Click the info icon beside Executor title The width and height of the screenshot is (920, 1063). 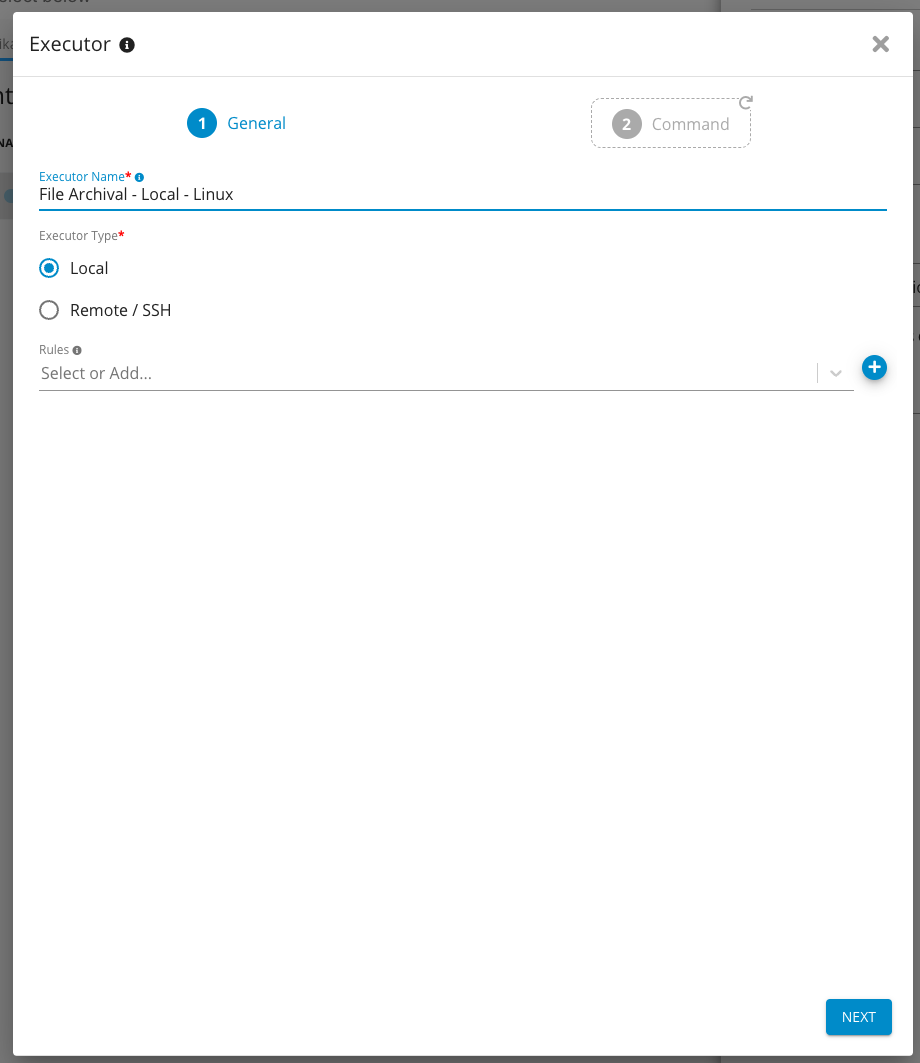pos(127,45)
